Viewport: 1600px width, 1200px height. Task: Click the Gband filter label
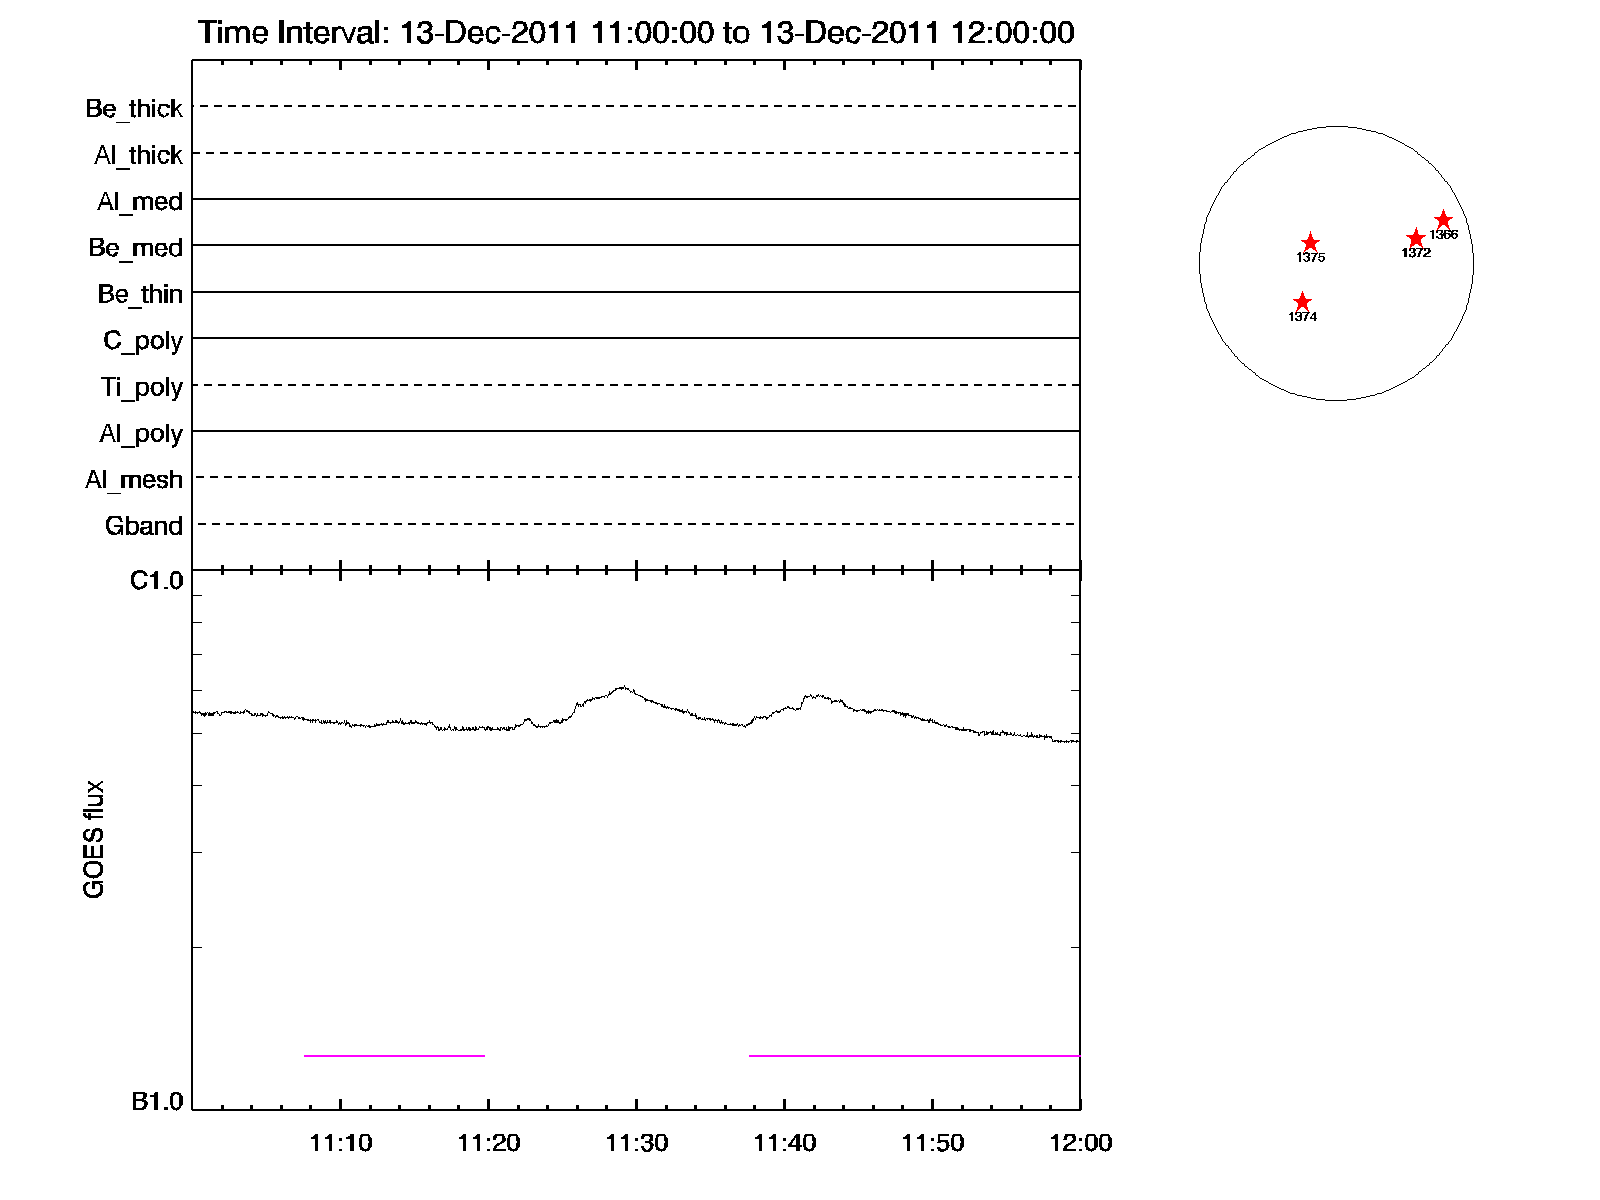pyautogui.click(x=144, y=526)
